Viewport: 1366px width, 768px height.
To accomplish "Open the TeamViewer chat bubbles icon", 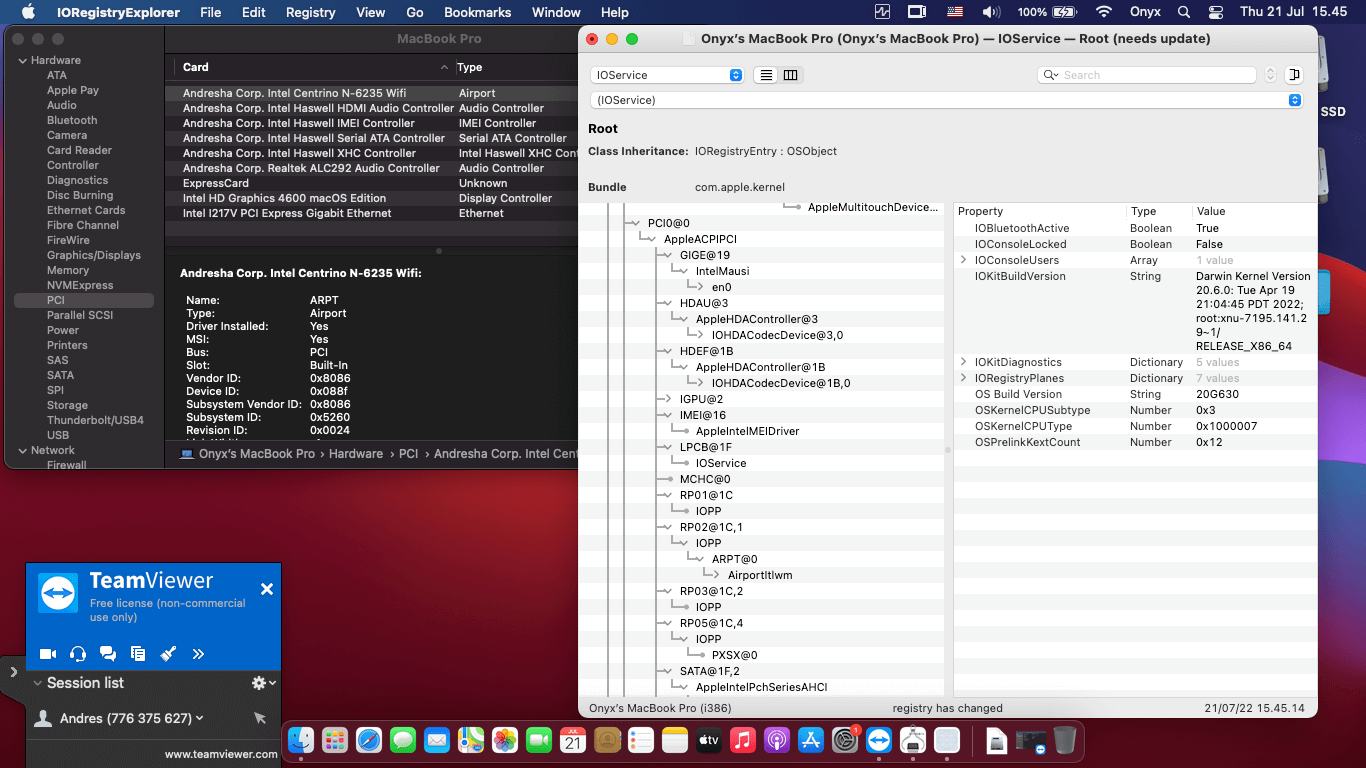I will point(108,654).
